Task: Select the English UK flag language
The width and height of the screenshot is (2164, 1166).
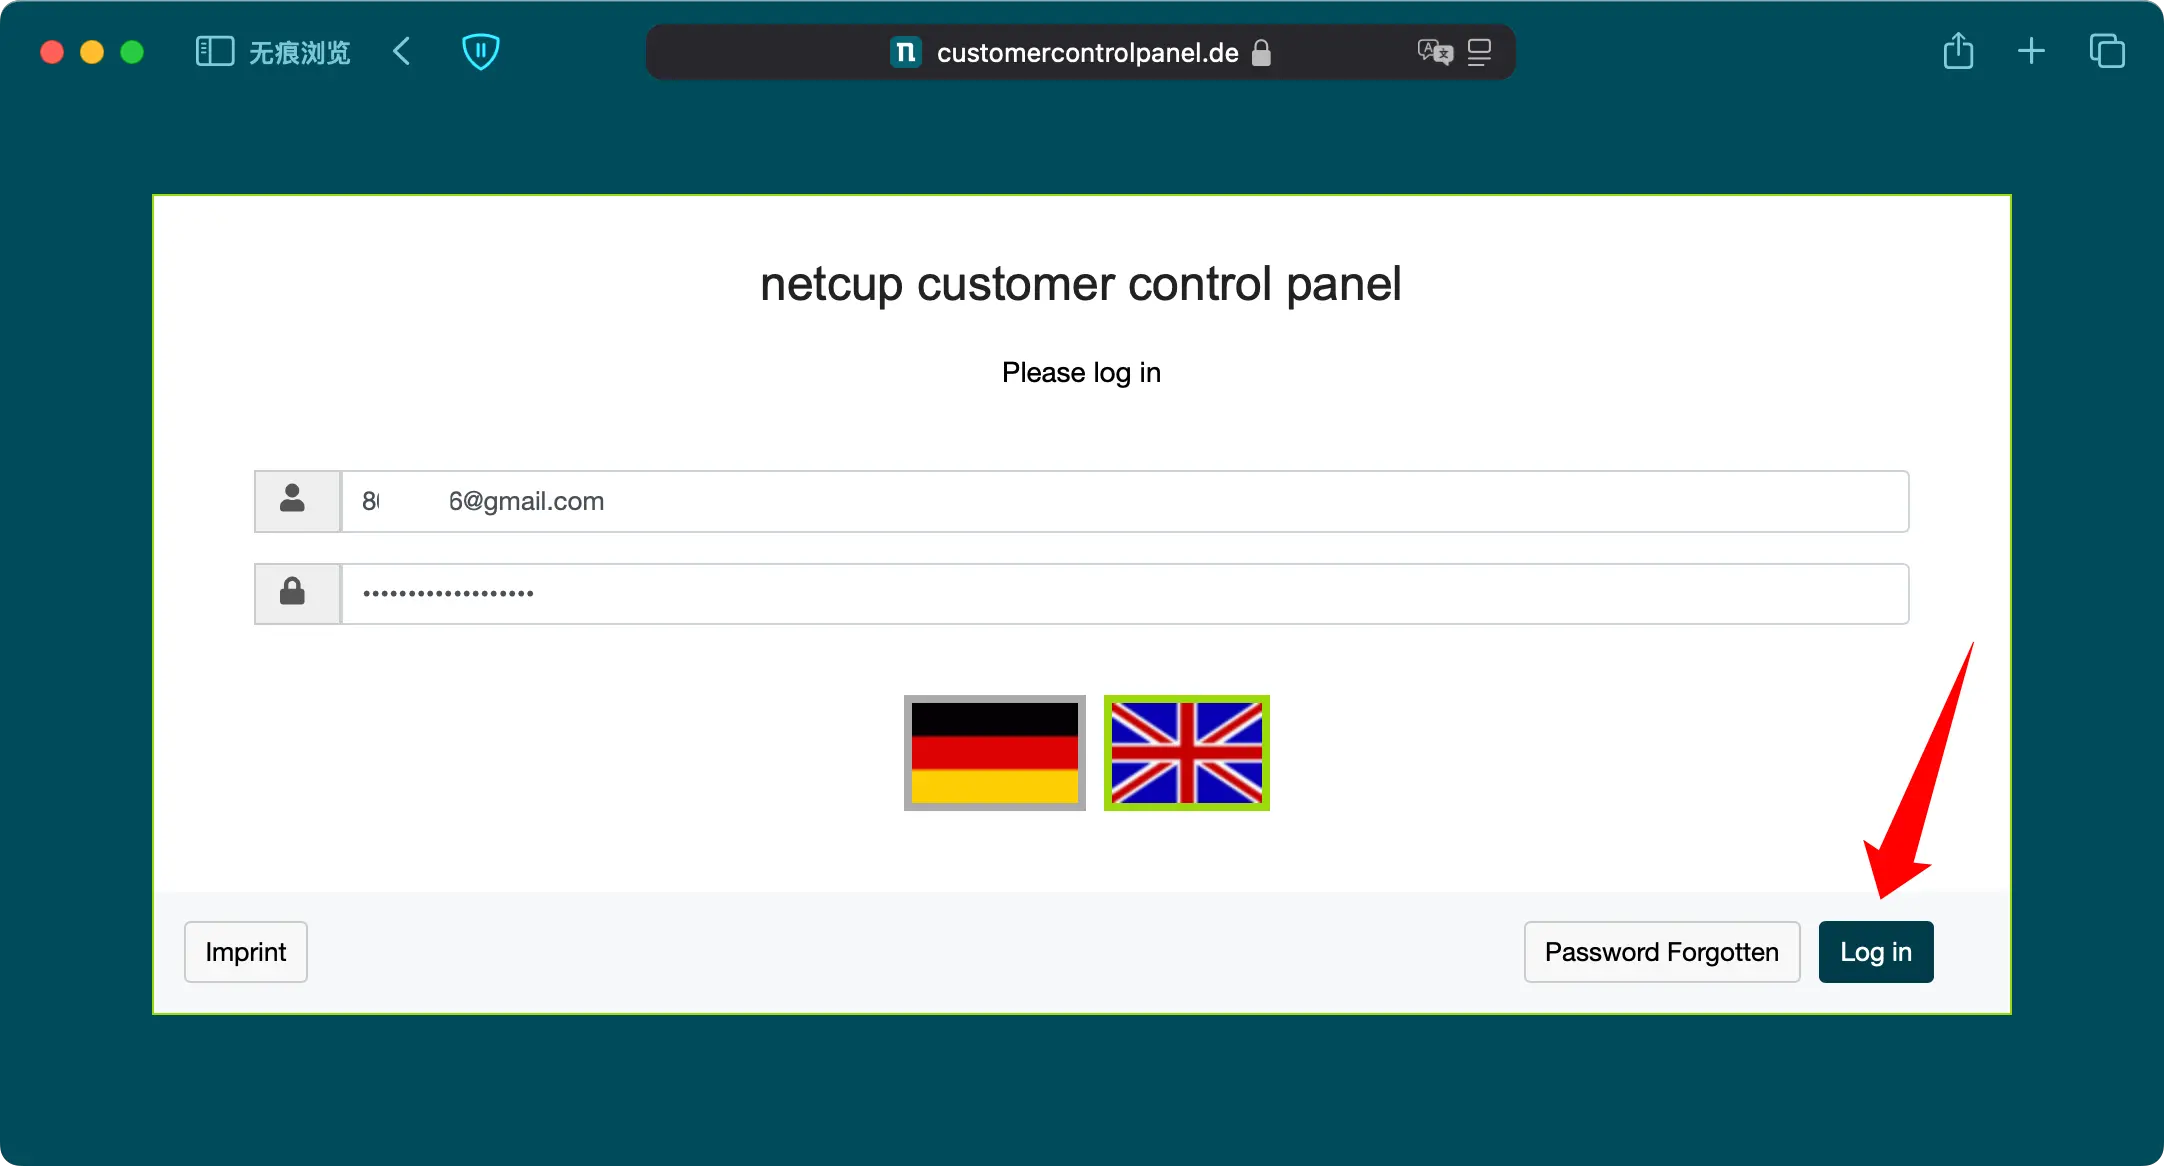Action: coord(1187,753)
